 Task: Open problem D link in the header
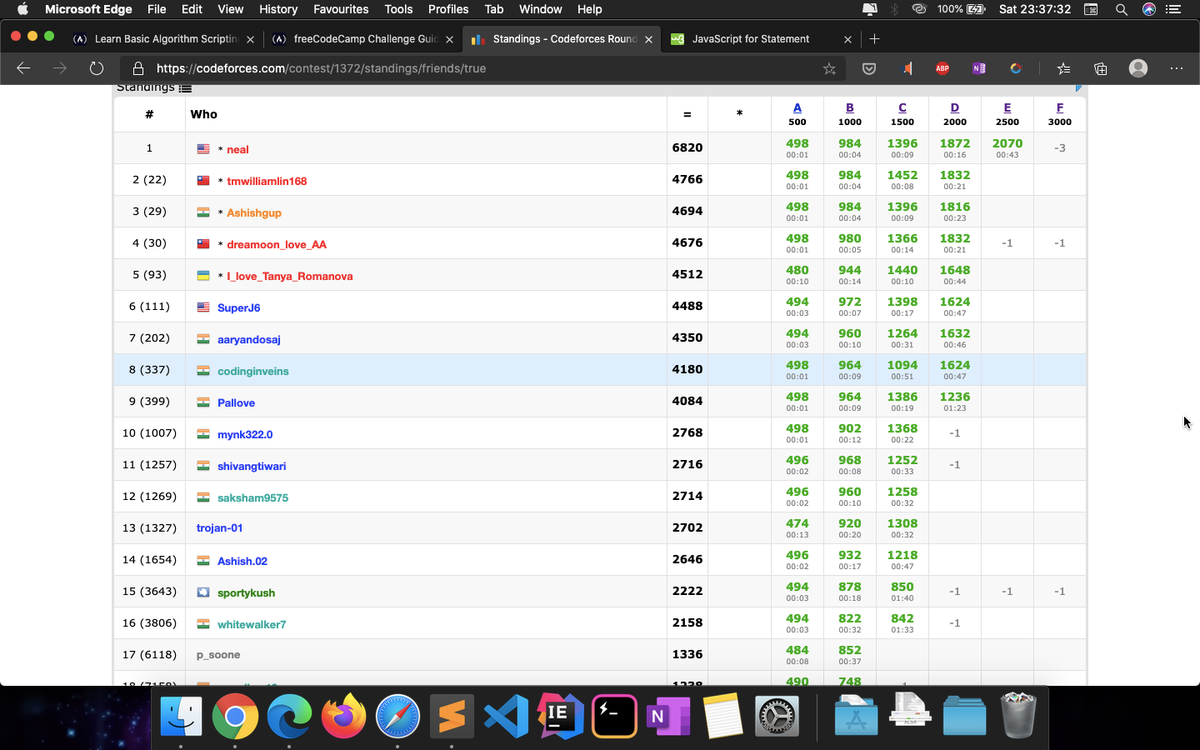click(x=955, y=107)
